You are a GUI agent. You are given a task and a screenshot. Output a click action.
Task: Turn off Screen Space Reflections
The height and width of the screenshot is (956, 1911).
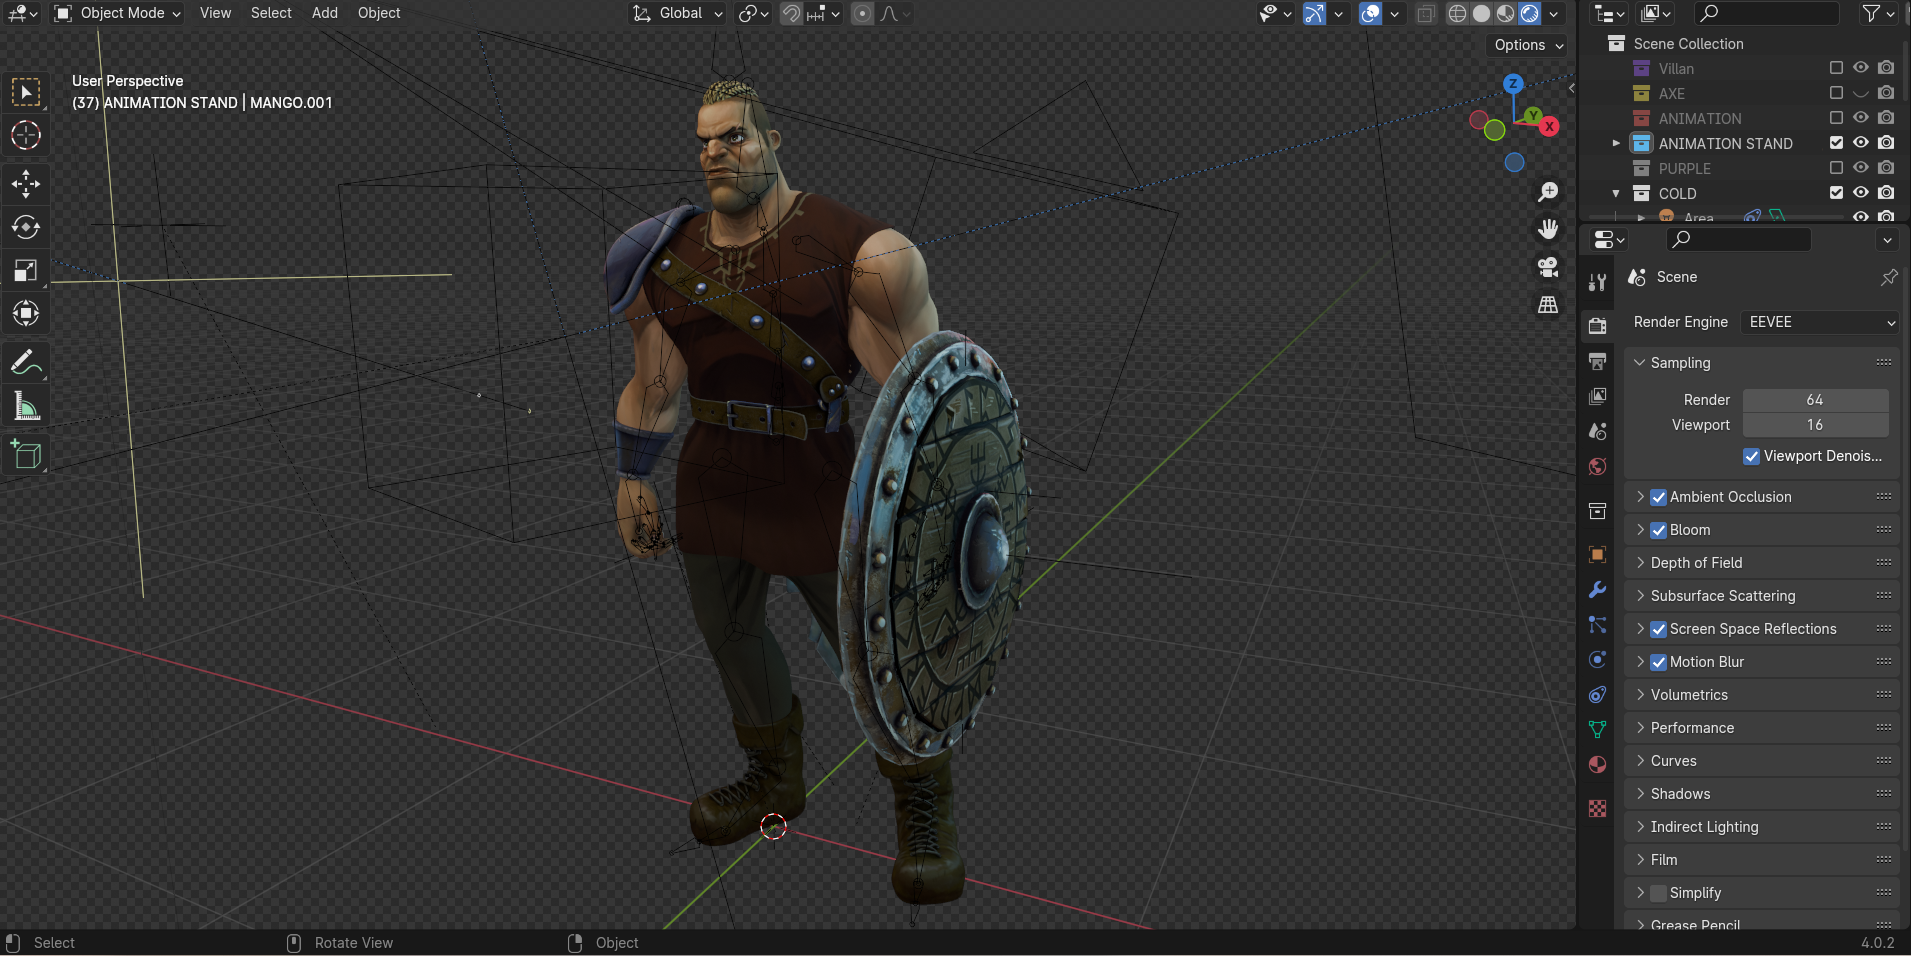[x=1658, y=629]
